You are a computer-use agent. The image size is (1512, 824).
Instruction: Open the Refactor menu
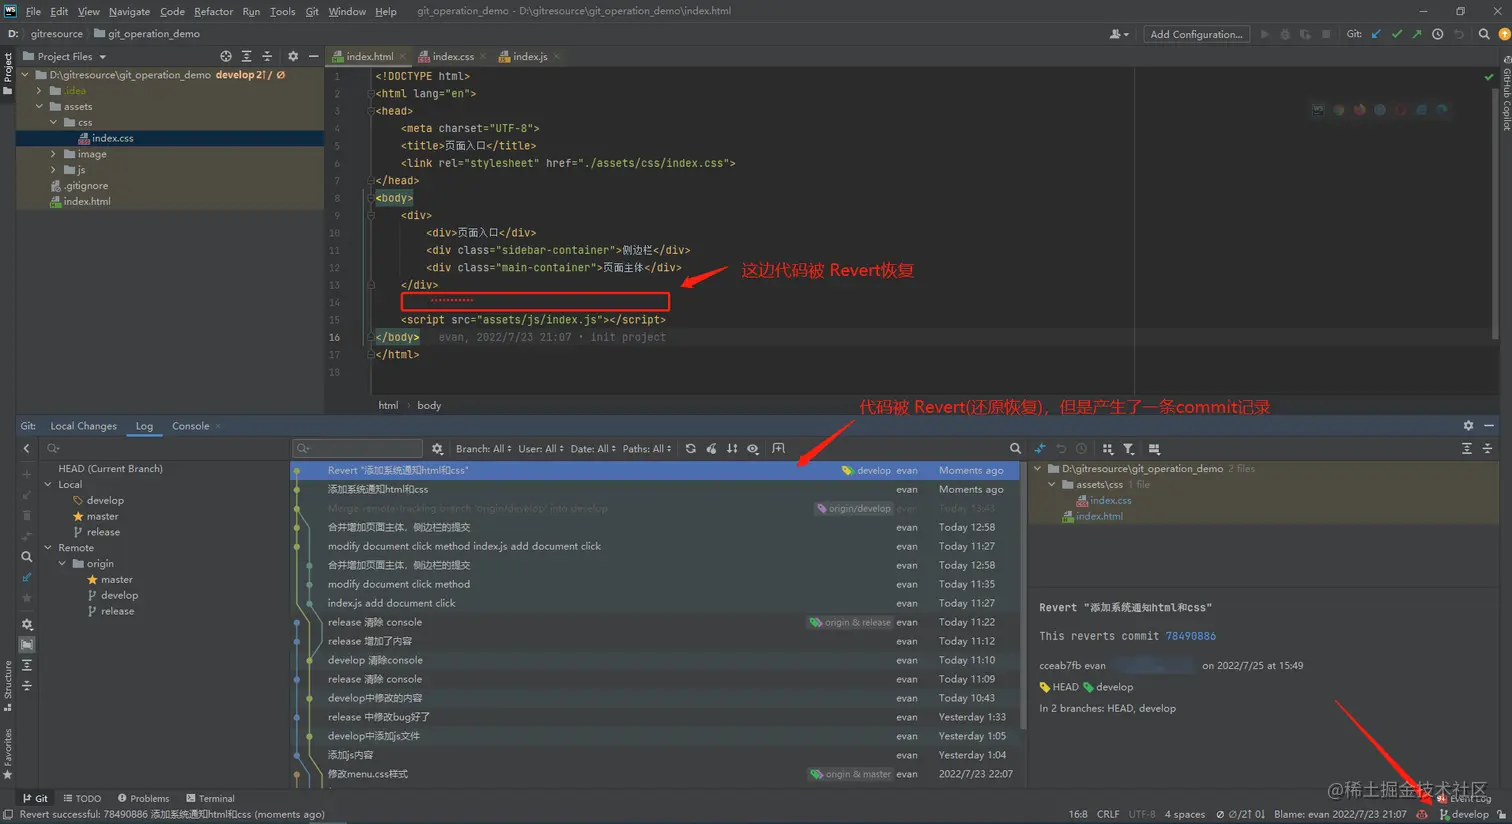click(x=213, y=11)
